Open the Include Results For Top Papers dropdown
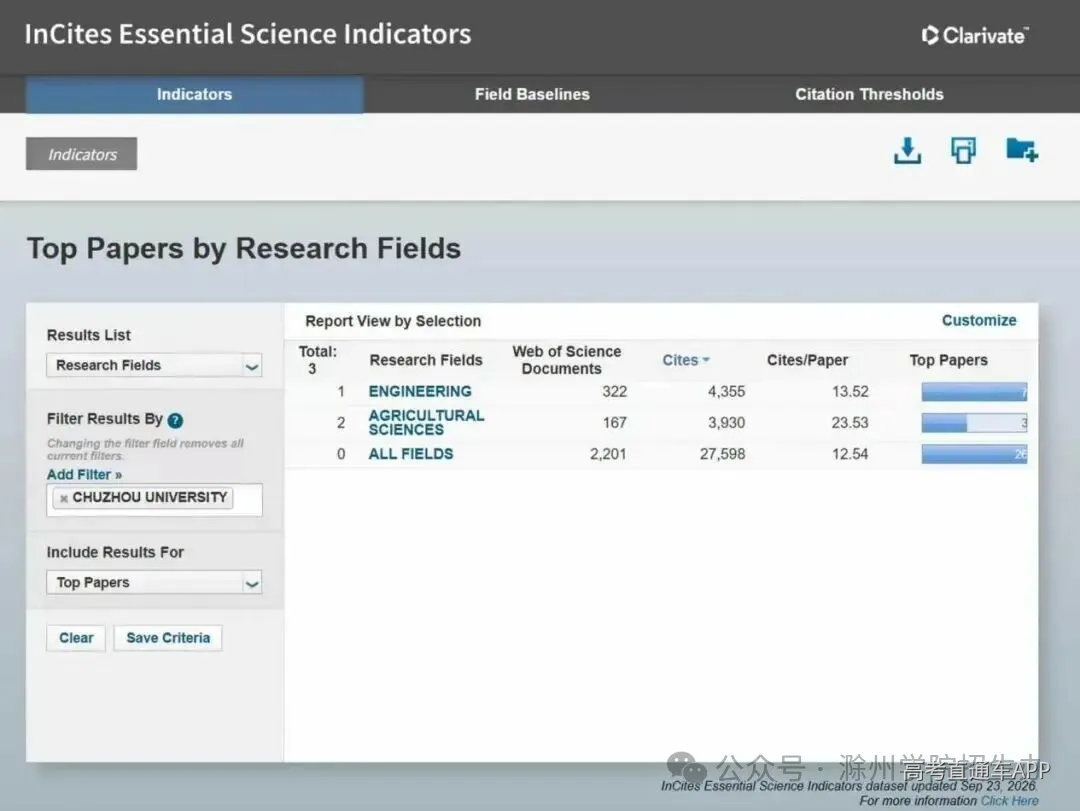 click(x=154, y=583)
